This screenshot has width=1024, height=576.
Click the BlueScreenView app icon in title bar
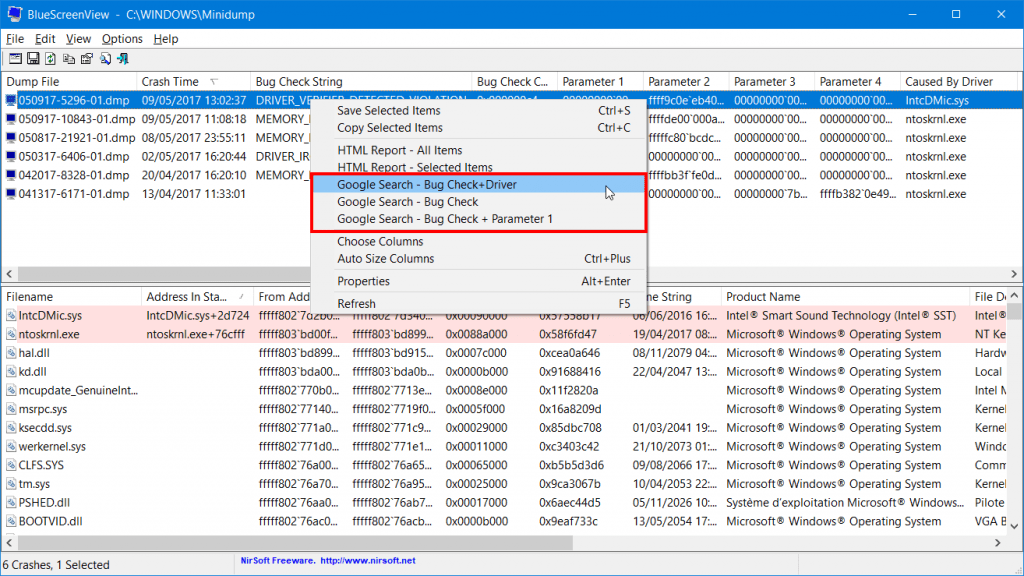tap(14, 14)
